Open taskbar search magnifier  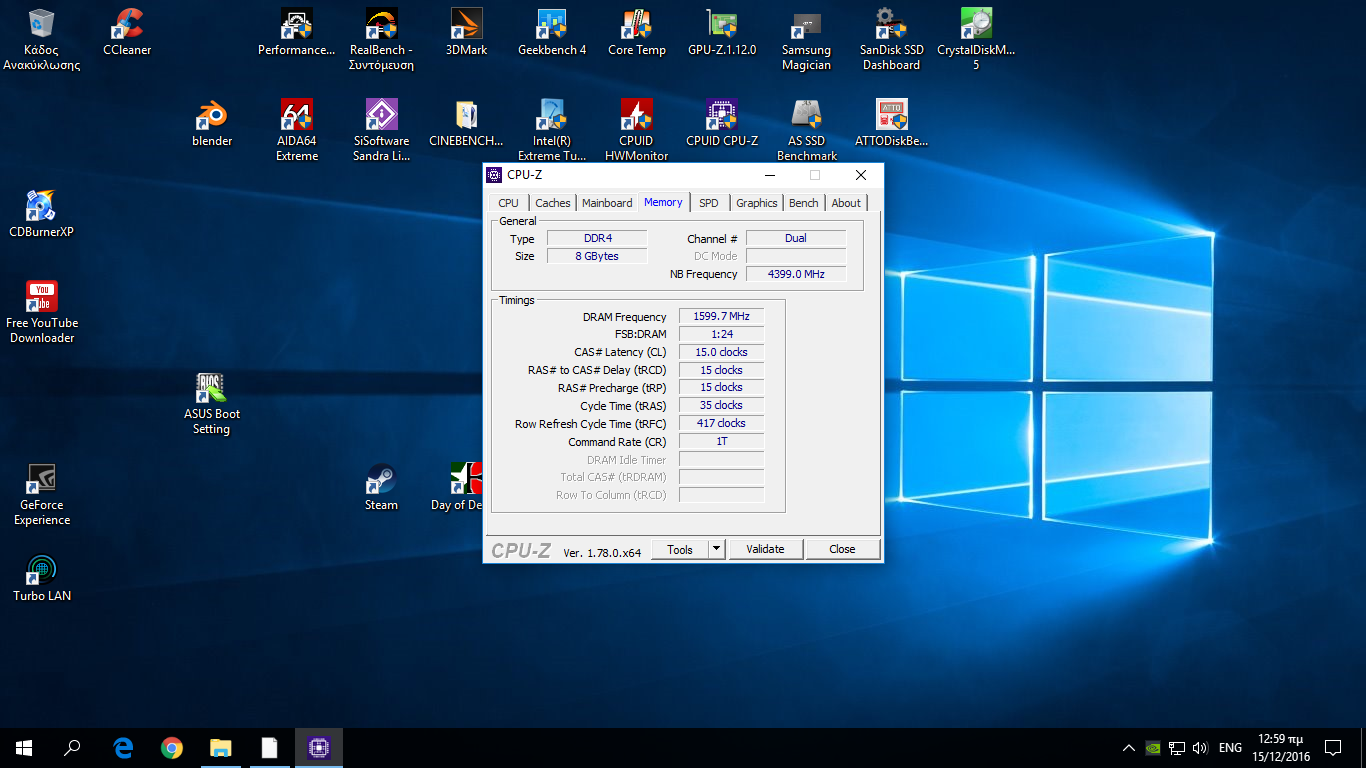(x=72, y=748)
